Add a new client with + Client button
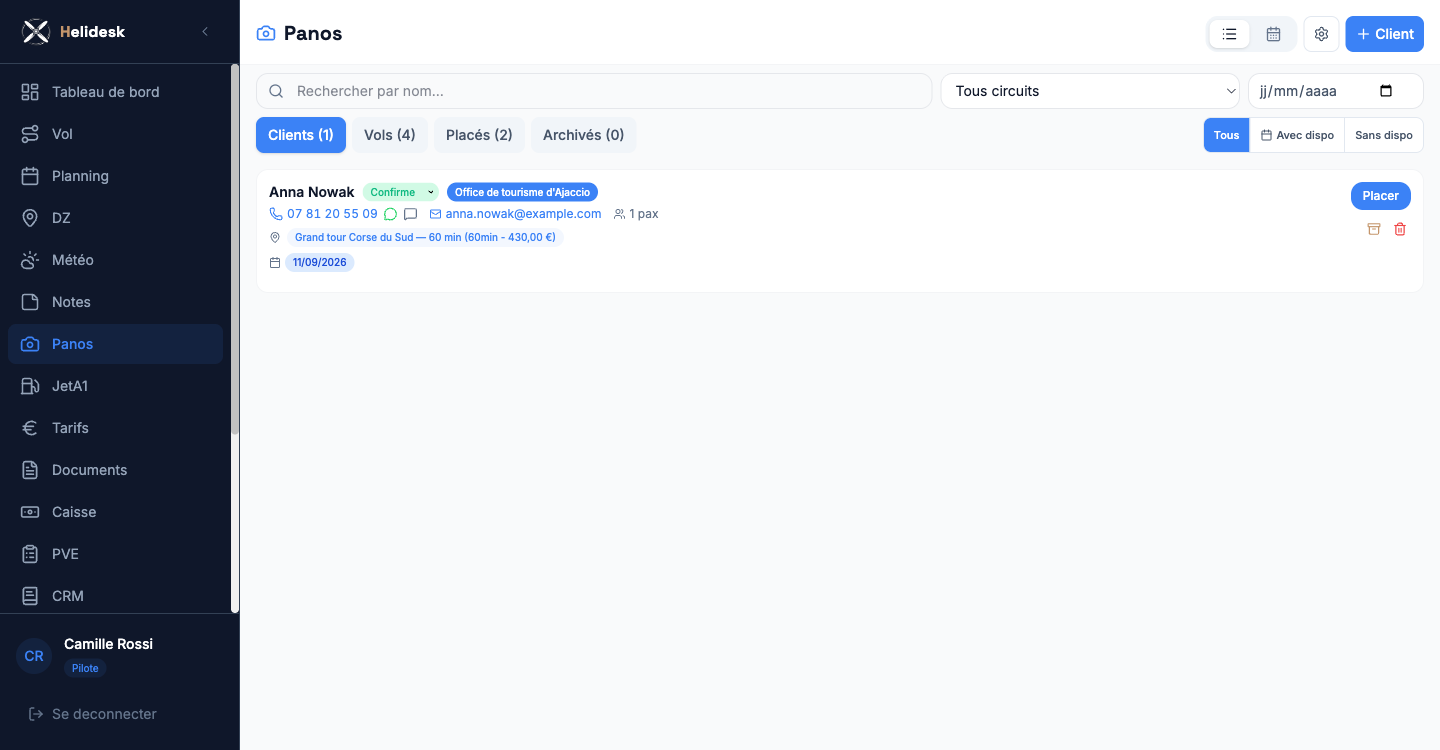 pyautogui.click(x=1384, y=34)
